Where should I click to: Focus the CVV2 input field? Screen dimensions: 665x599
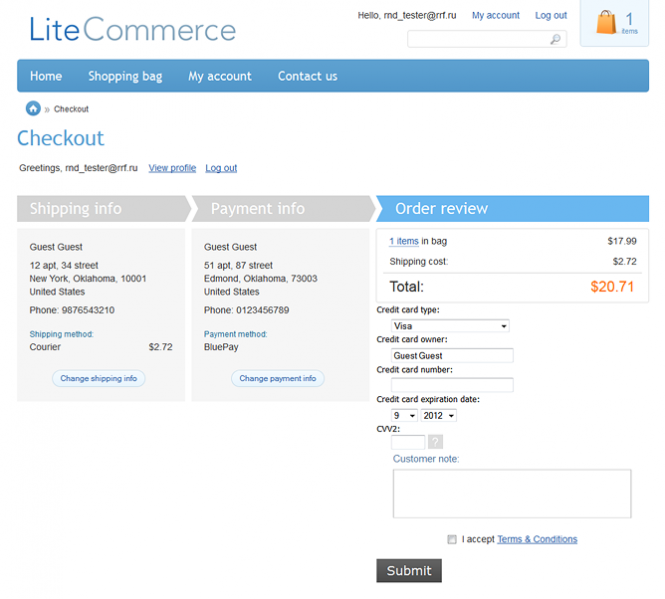pos(408,442)
